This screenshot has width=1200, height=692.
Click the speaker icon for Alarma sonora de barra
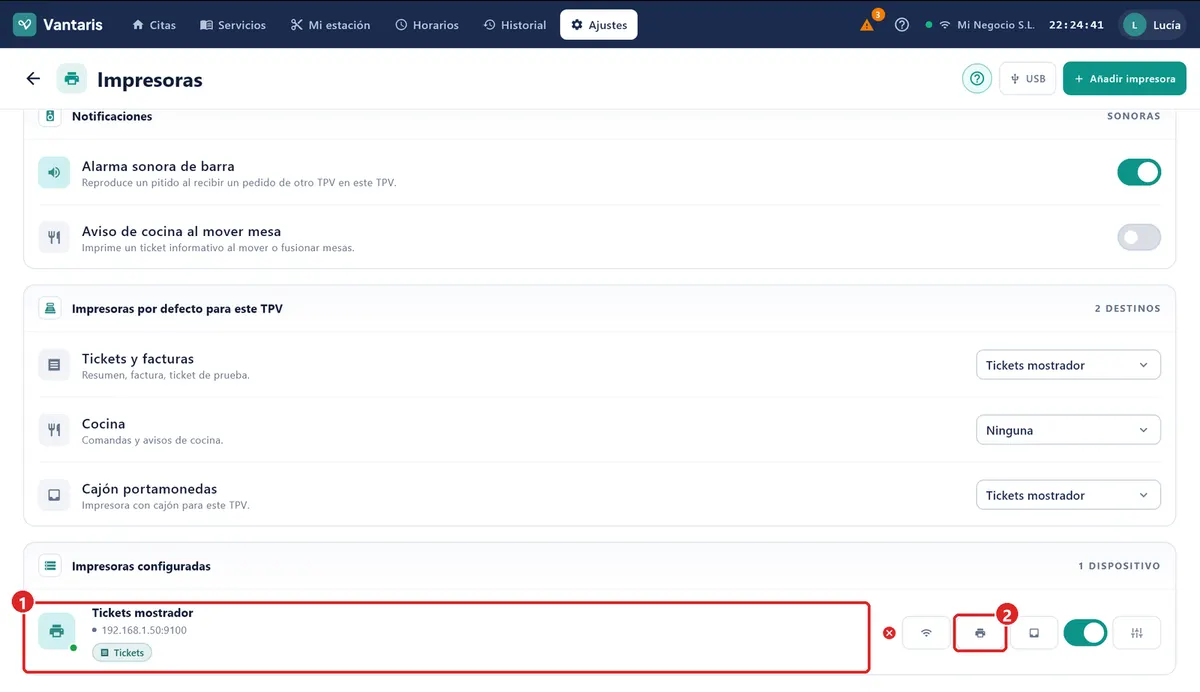tap(54, 172)
